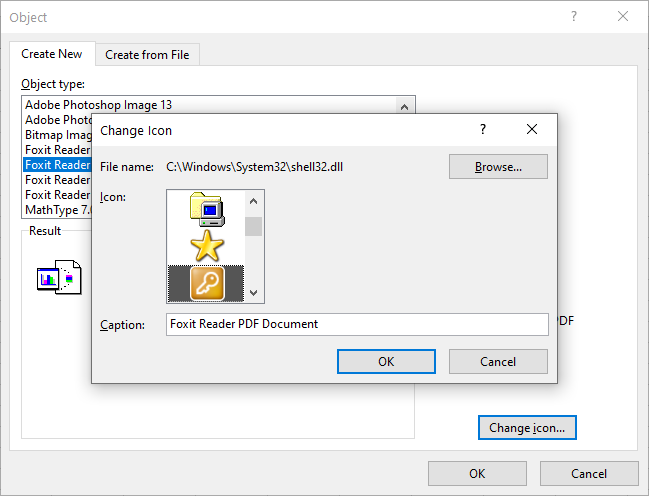Viewport: 649px width, 496px height.
Task: Click the Object dialog help question mark
Action: 574,17
